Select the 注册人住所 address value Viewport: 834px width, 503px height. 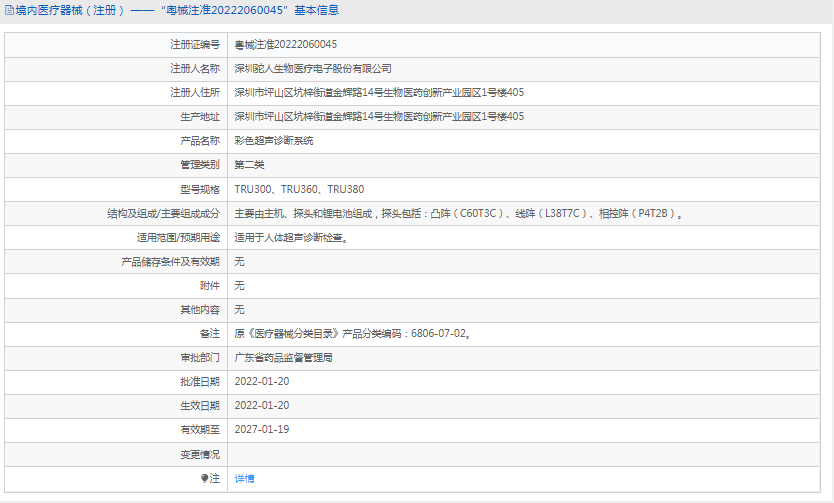[379, 93]
